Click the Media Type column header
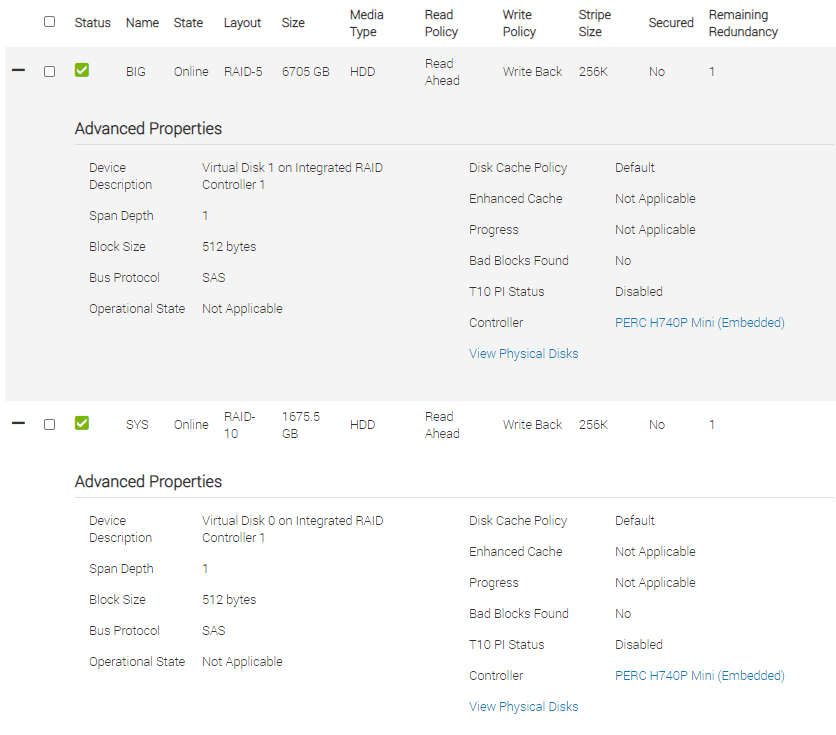This screenshot has height=735, width=836. pos(366,23)
